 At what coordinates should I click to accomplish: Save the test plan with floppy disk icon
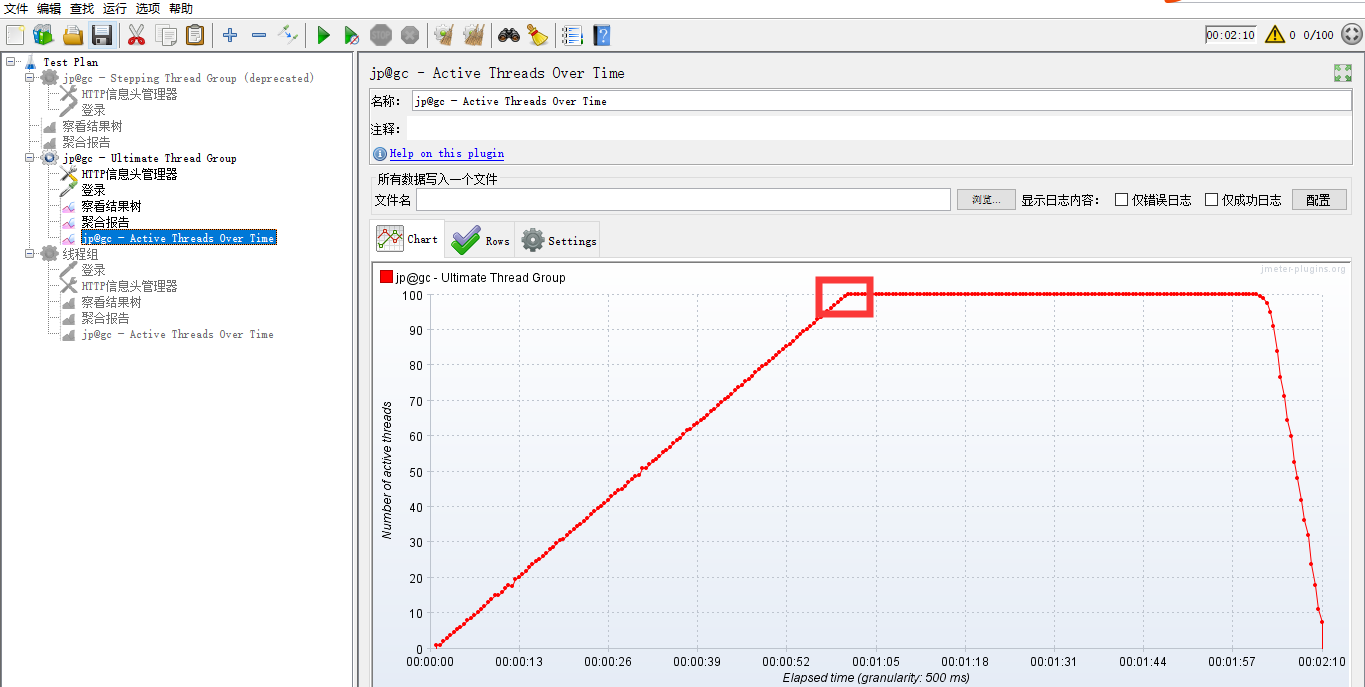(x=101, y=35)
